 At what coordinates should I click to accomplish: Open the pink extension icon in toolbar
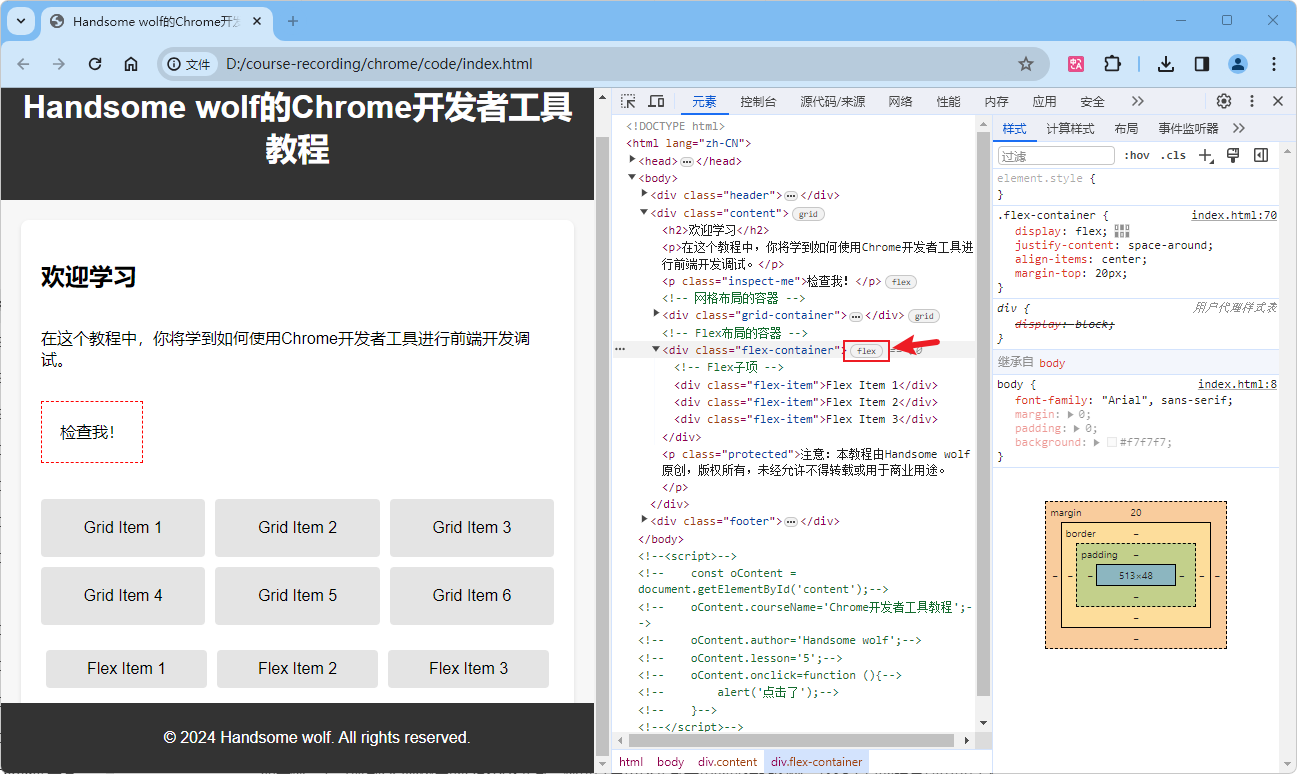point(1076,64)
